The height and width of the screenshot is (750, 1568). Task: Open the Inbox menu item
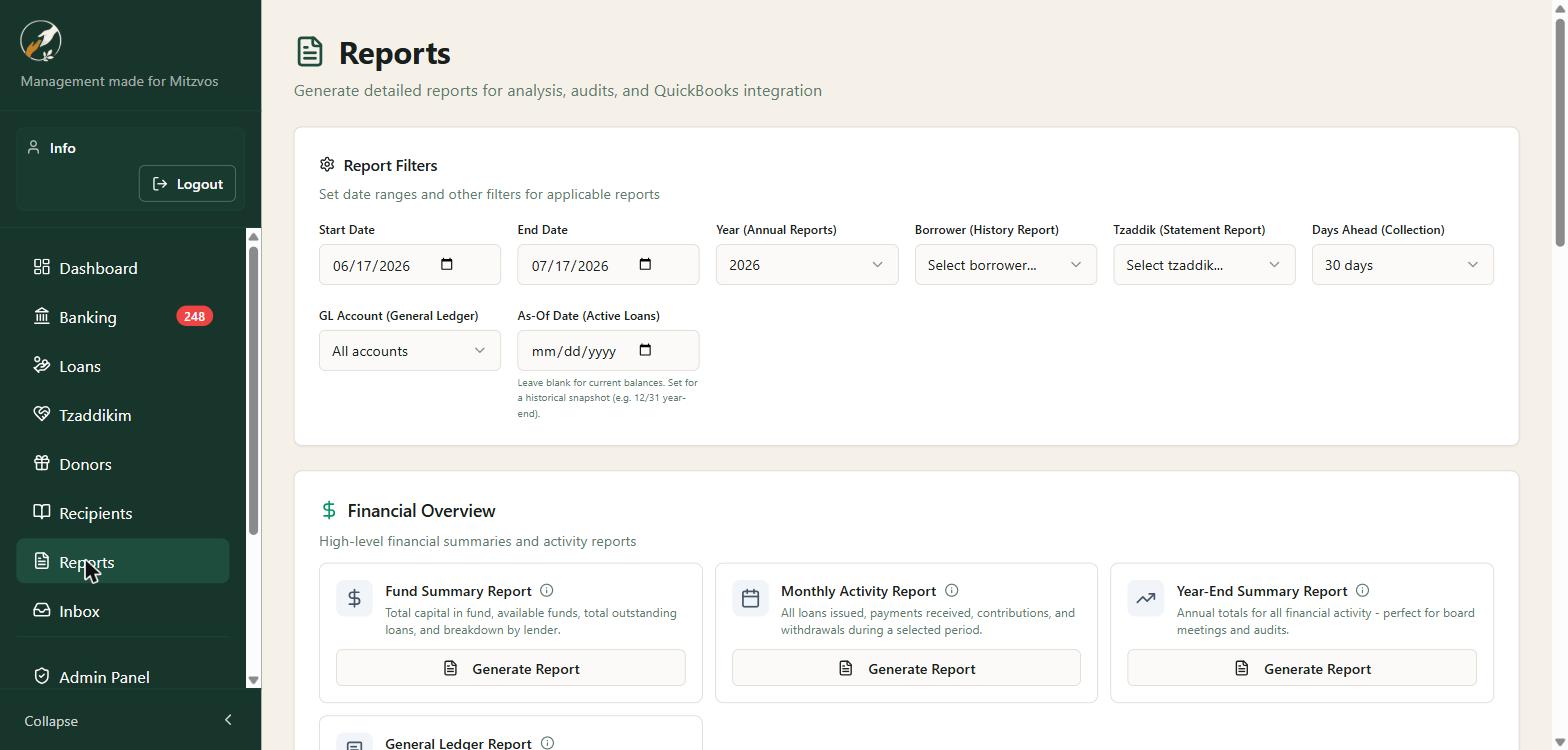click(x=122, y=611)
